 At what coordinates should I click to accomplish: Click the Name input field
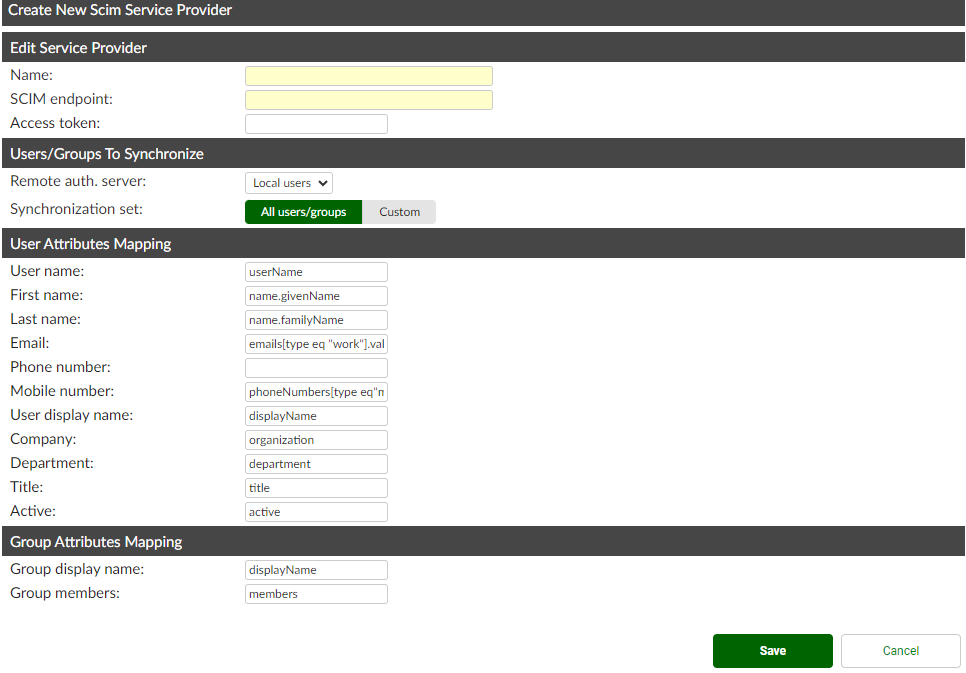[x=368, y=75]
